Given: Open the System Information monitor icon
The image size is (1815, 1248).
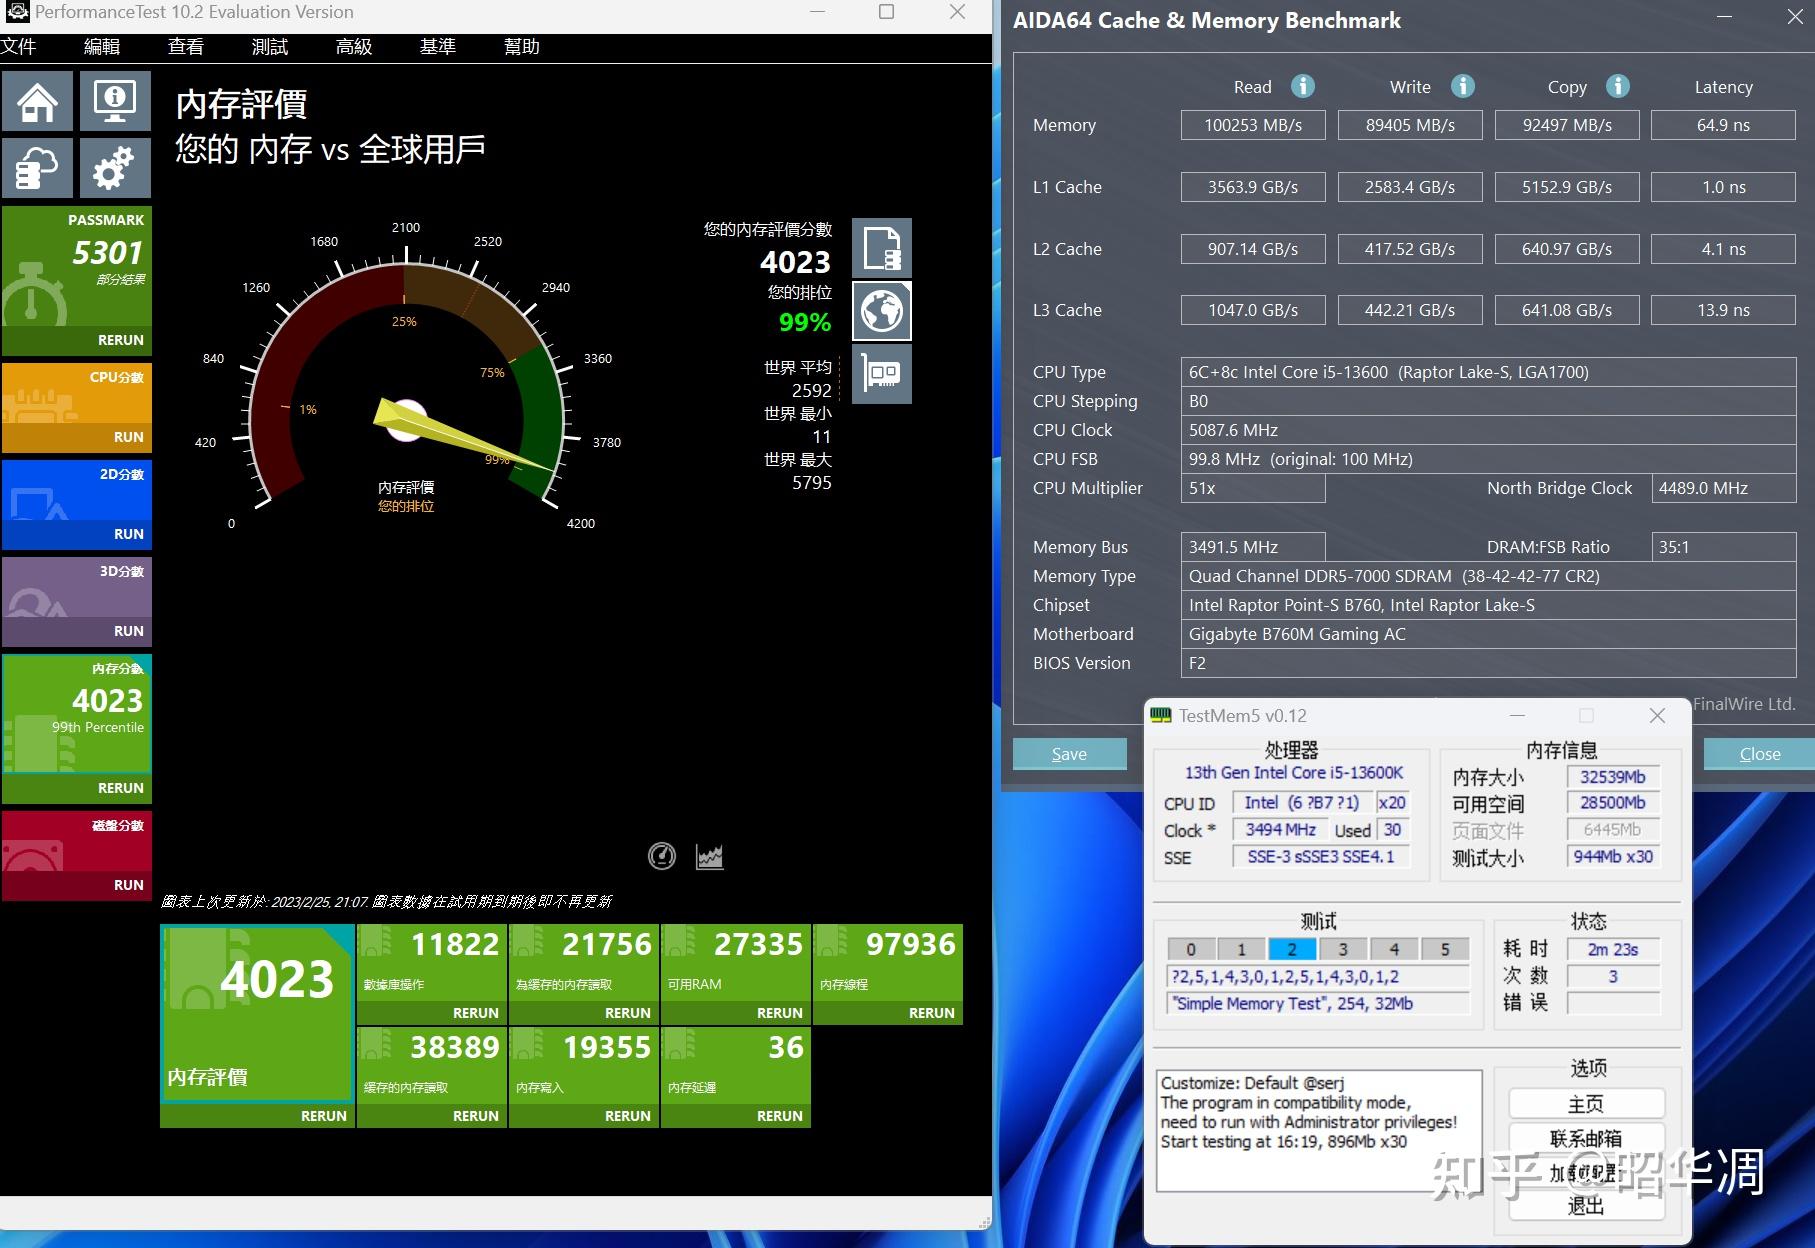Looking at the screenshot, I should pyautogui.click(x=114, y=102).
